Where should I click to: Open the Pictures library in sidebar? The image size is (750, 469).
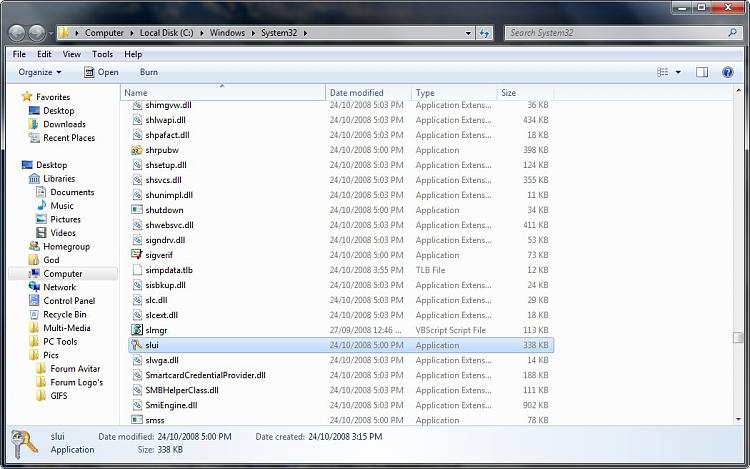pos(66,219)
